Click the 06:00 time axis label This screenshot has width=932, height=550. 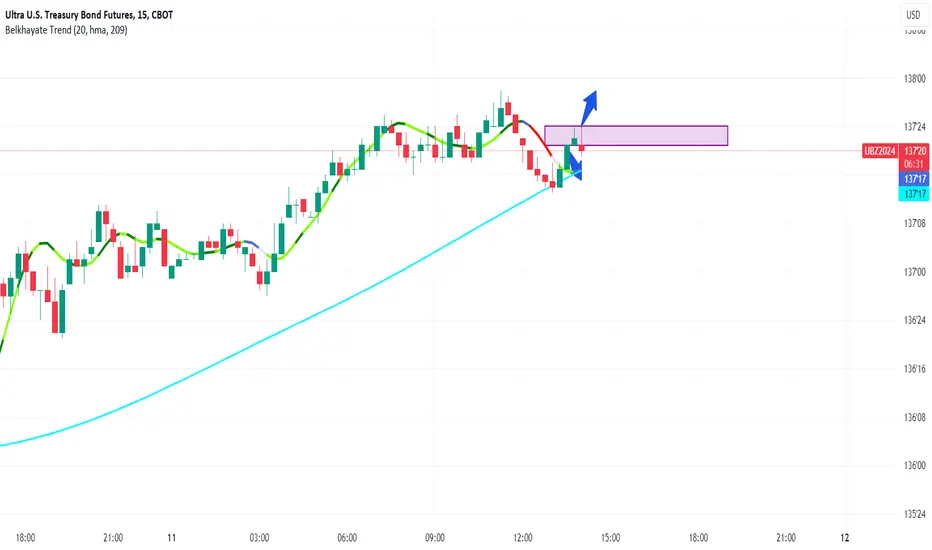[x=347, y=538]
